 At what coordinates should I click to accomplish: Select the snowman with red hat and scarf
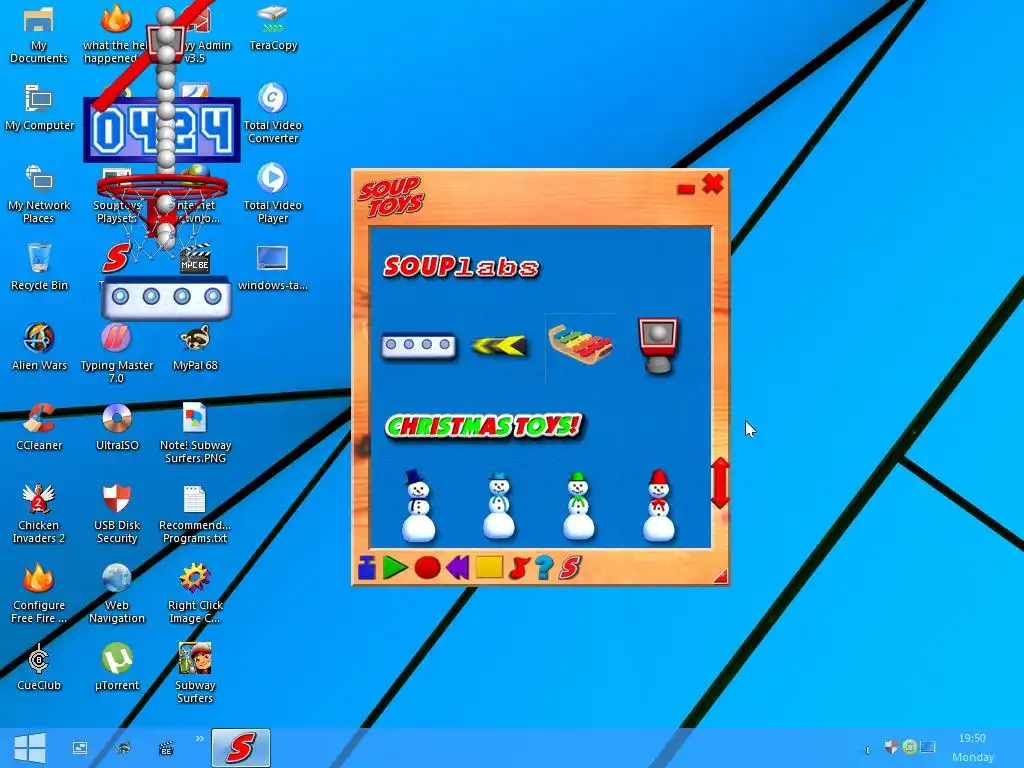(658, 505)
